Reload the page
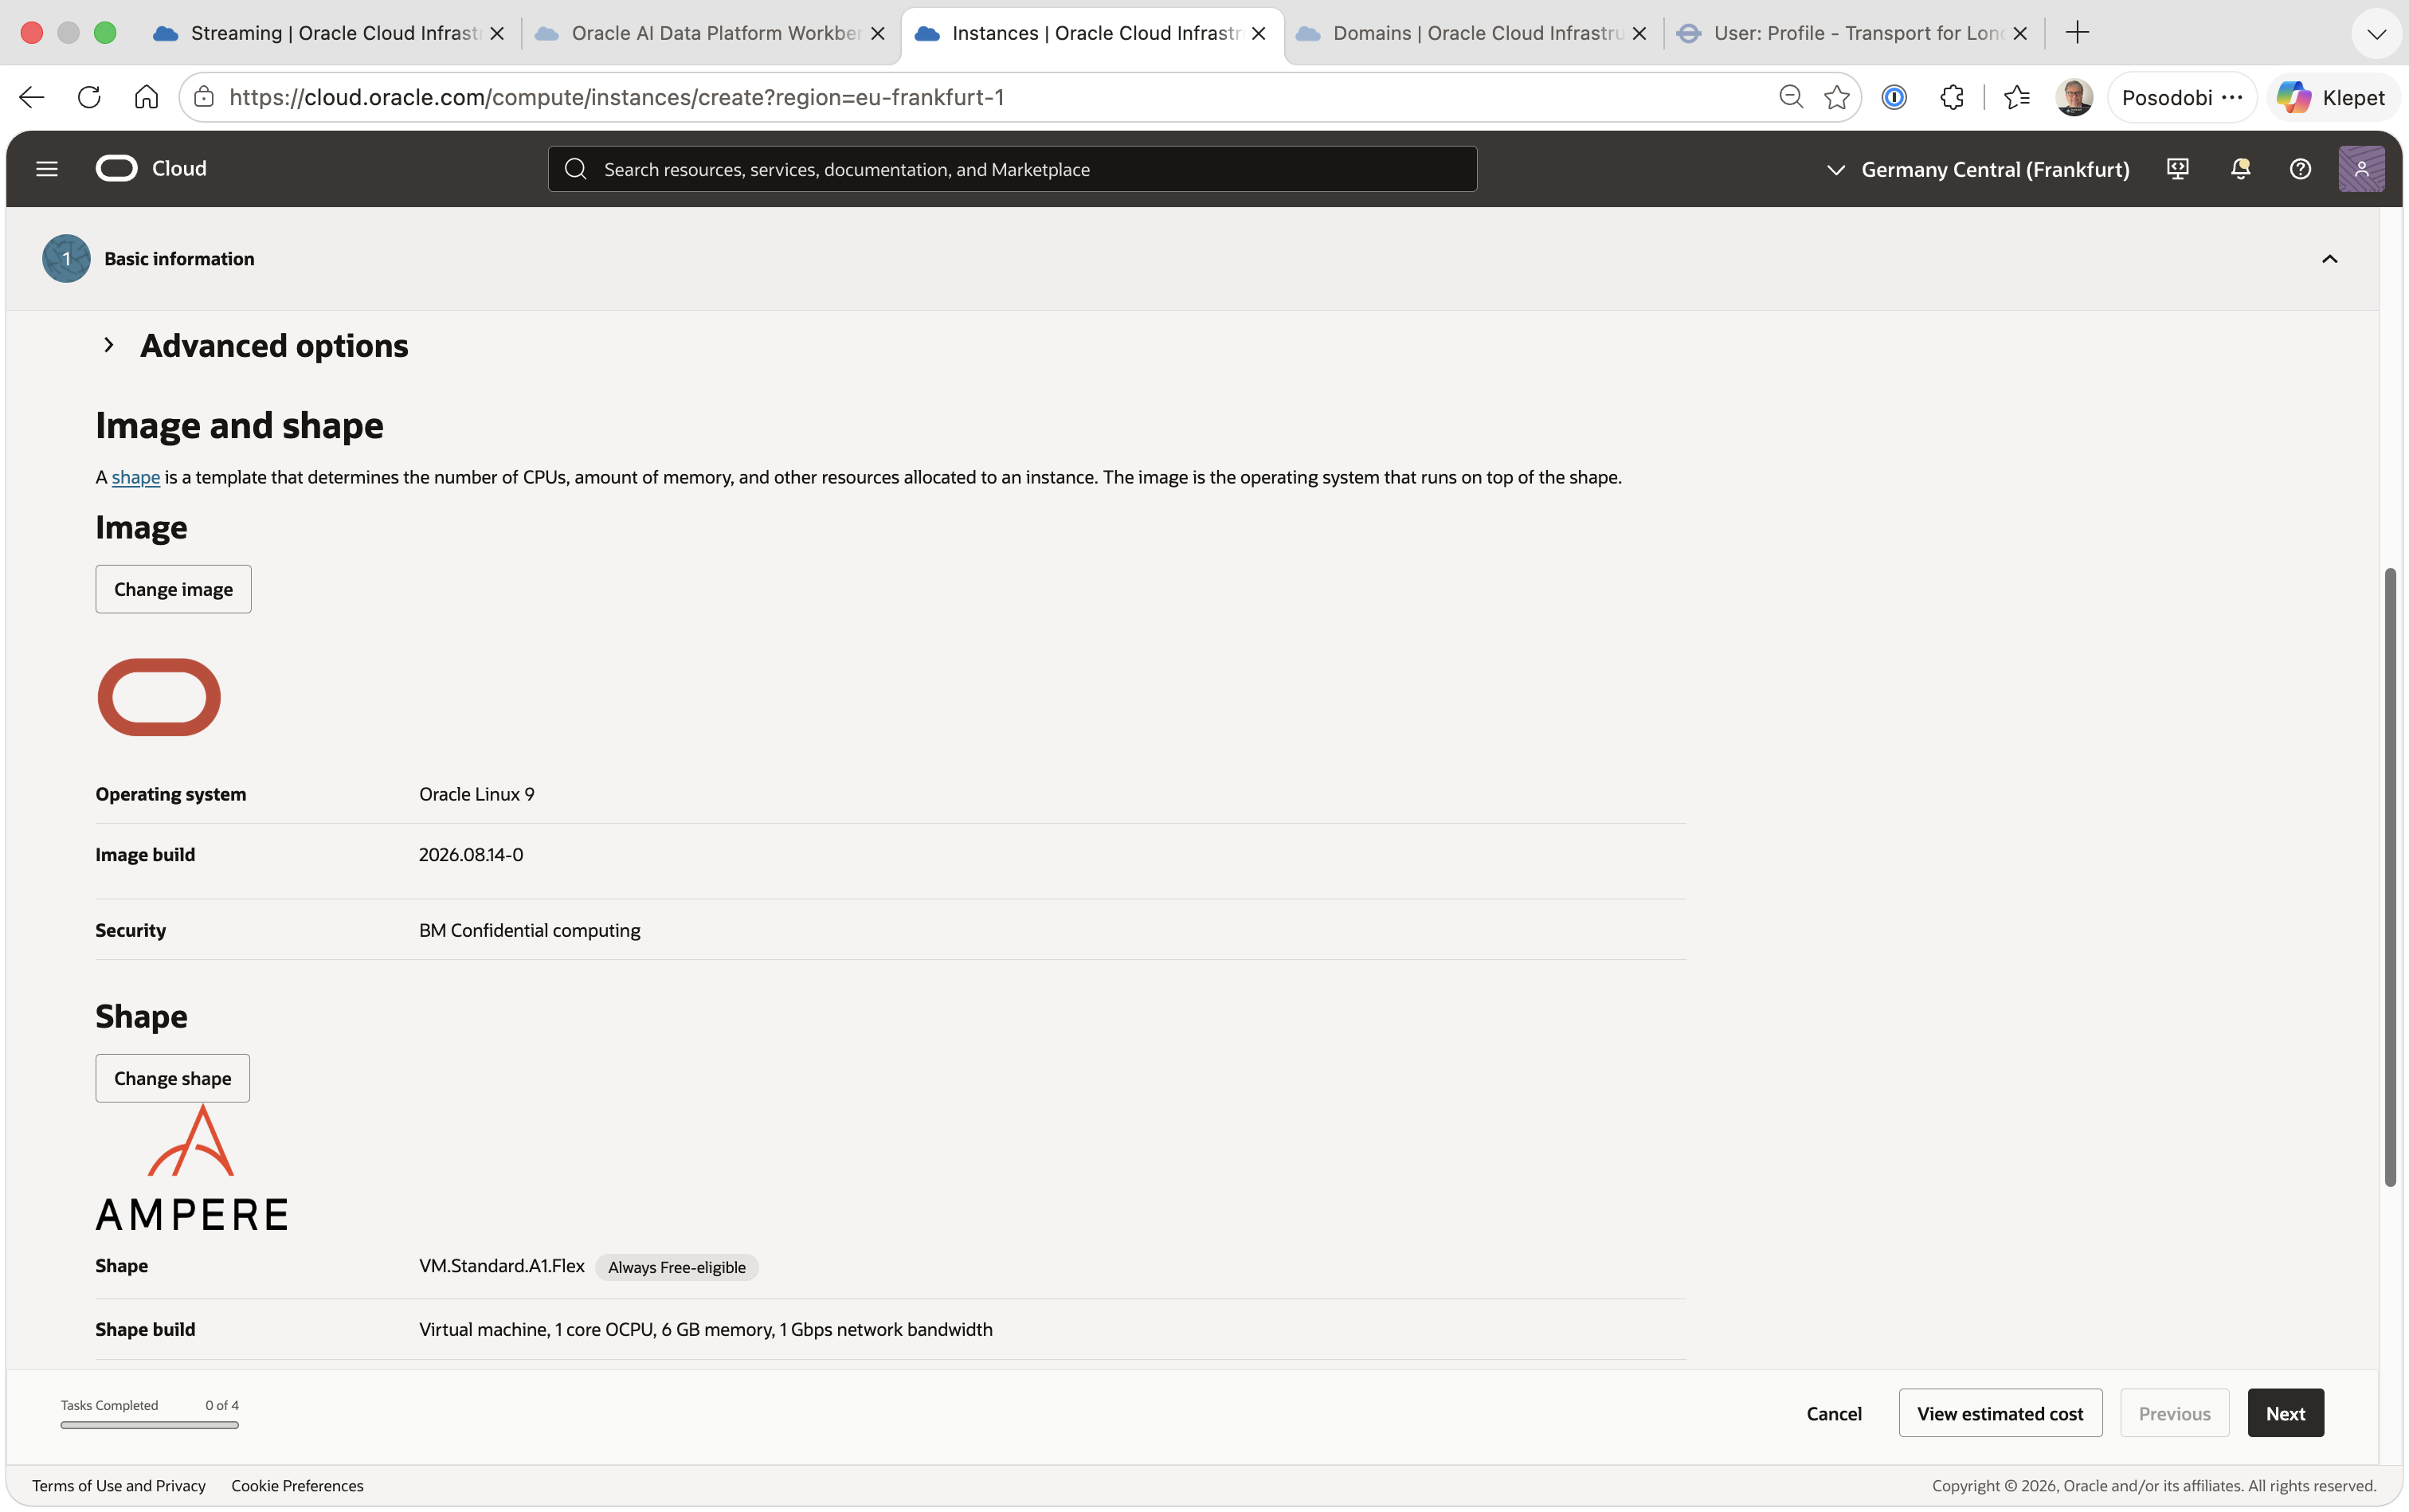Screen dimensions: 2409x1512 coord(89,97)
